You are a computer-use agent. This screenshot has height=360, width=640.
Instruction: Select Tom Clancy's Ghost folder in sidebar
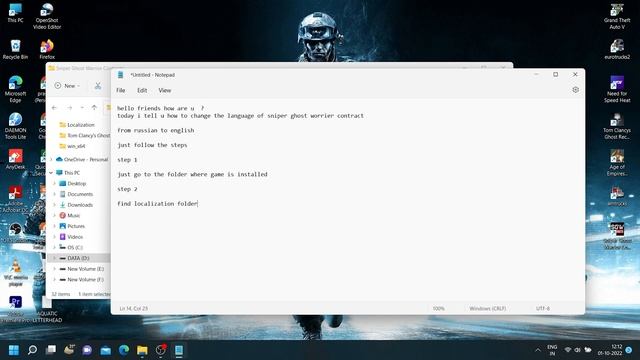pos(84,136)
